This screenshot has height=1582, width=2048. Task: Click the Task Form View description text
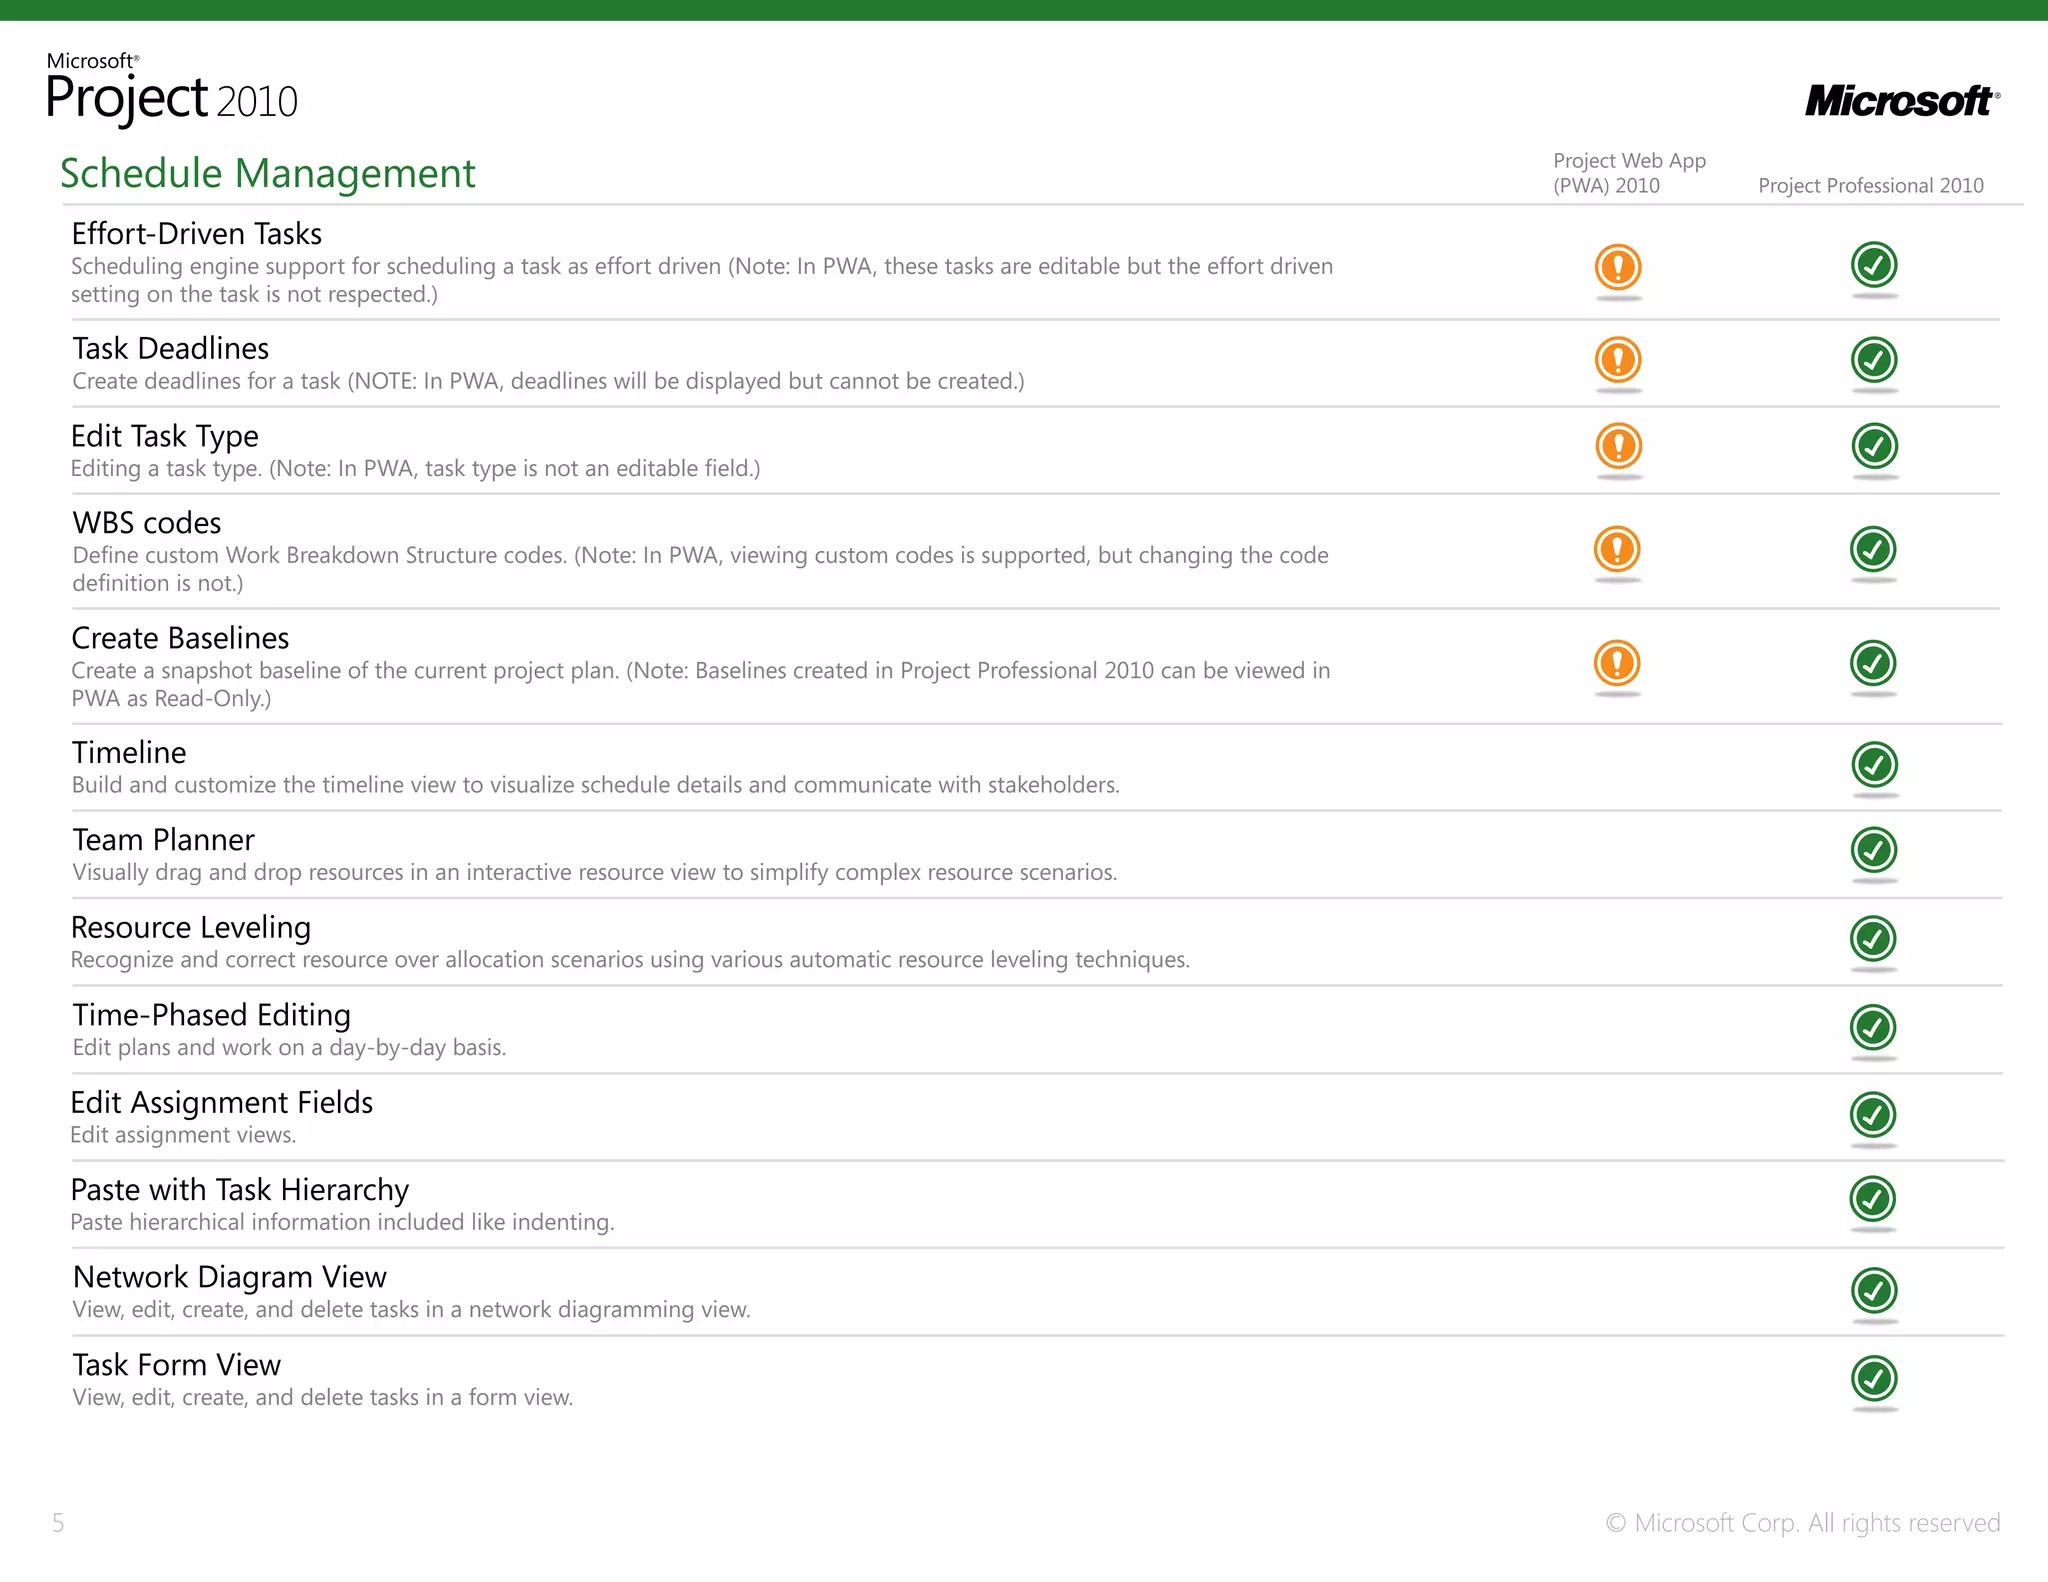pos(322,1398)
